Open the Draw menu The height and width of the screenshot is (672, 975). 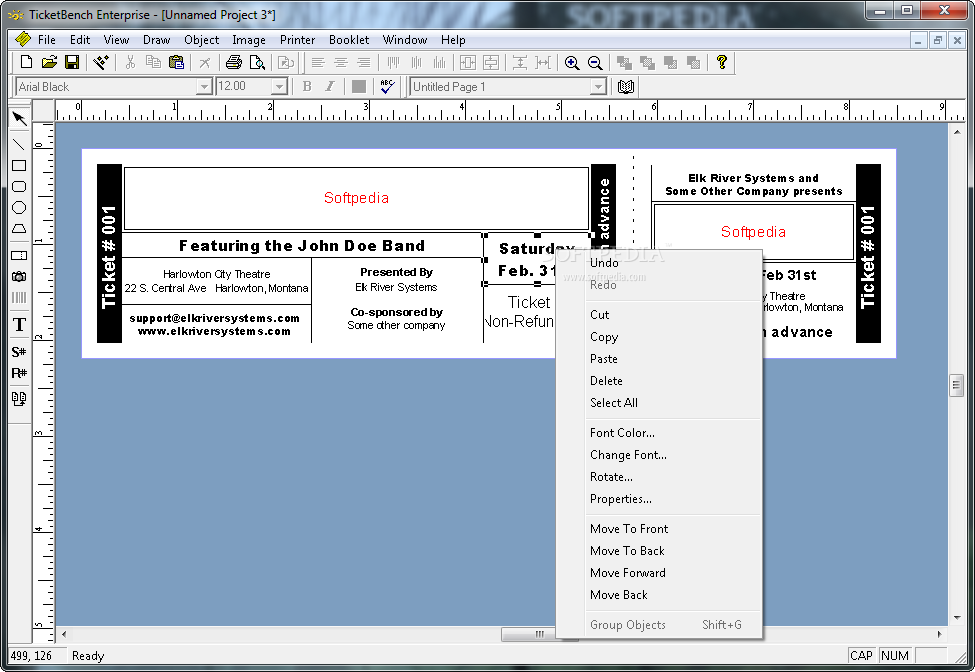coord(156,40)
